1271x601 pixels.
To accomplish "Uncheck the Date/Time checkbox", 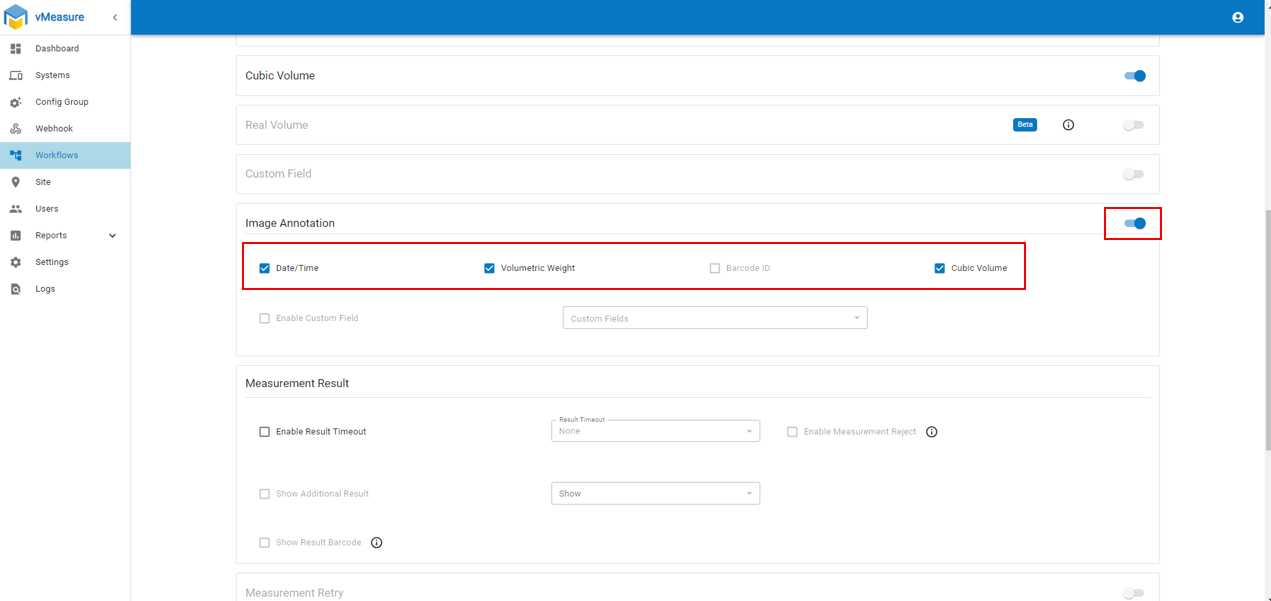I will (265, 268).
